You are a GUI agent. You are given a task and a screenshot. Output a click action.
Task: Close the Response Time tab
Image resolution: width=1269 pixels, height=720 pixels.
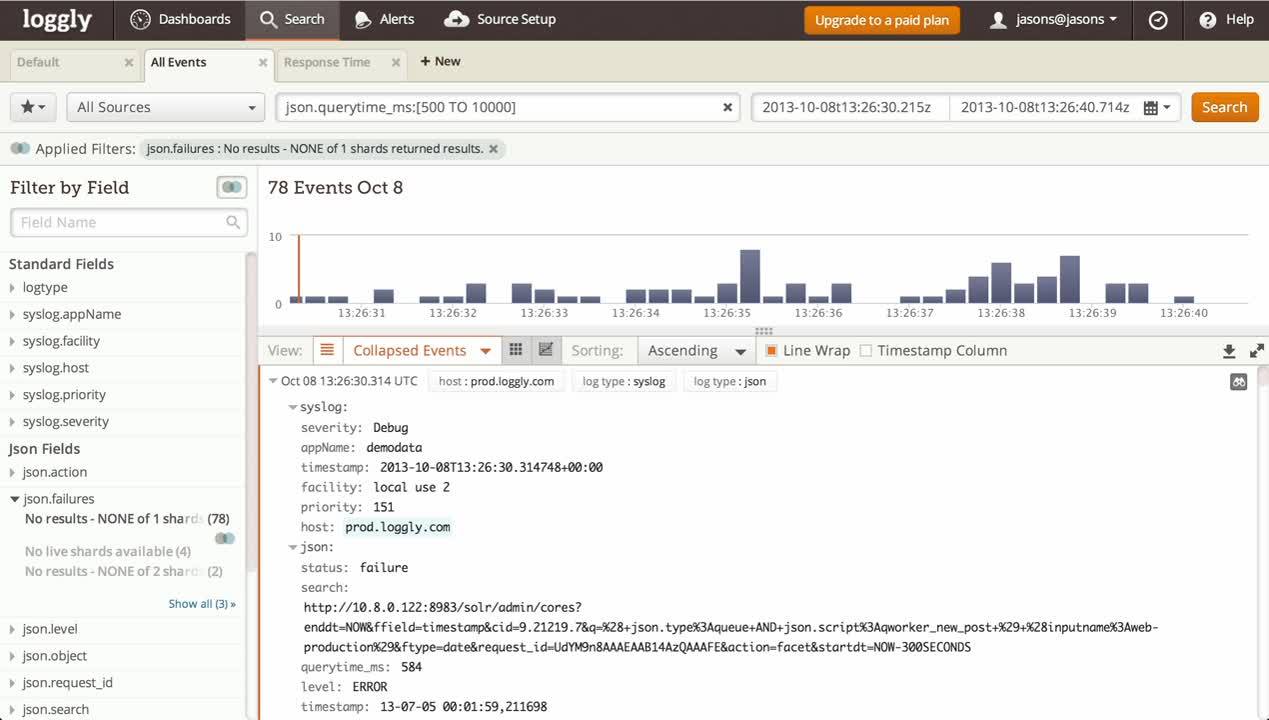coord(396,62)
